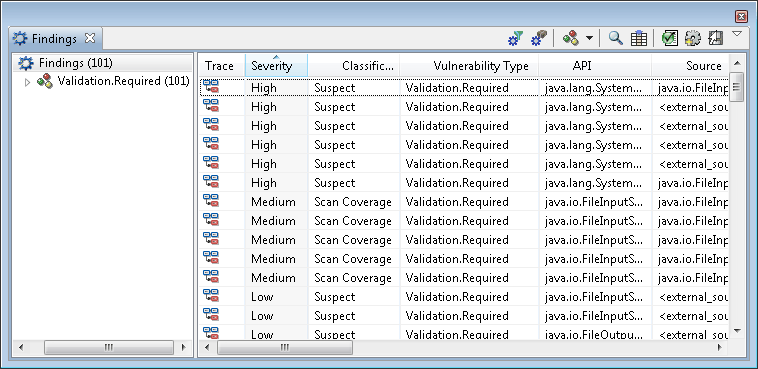
Task: Click the spheres icon next to Validation.Required (101)
Action: point(45,81)
